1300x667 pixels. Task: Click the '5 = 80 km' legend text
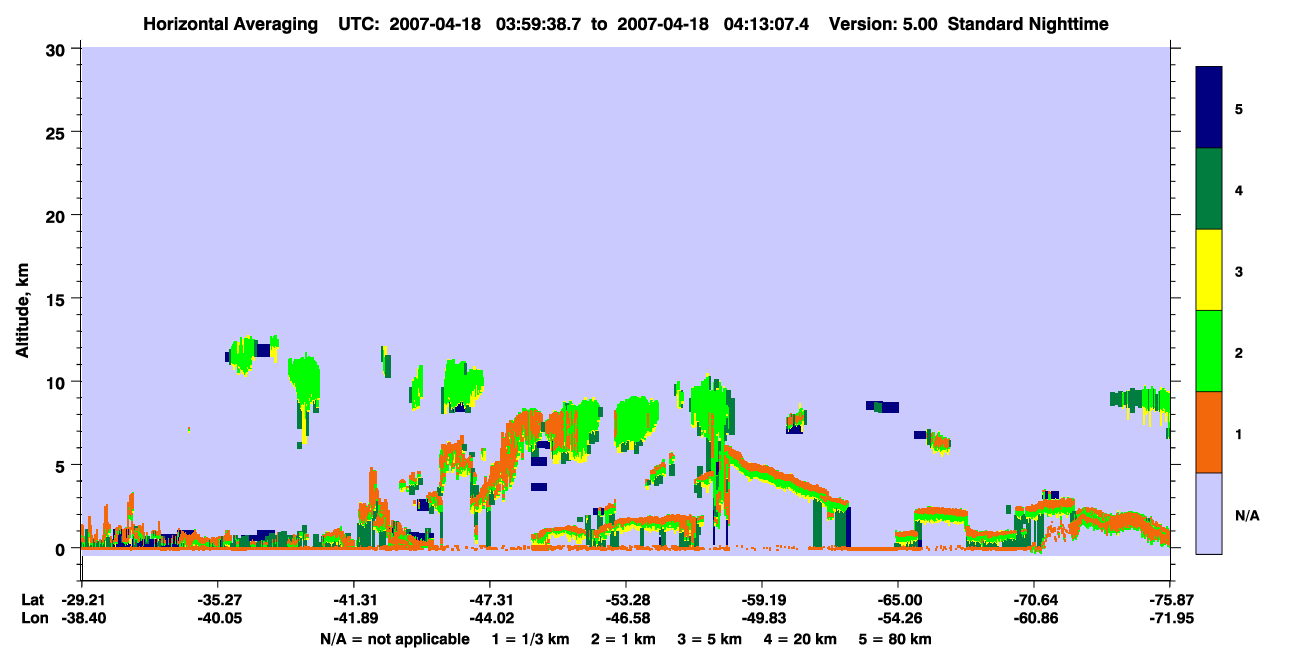click(x=896, y=639)
